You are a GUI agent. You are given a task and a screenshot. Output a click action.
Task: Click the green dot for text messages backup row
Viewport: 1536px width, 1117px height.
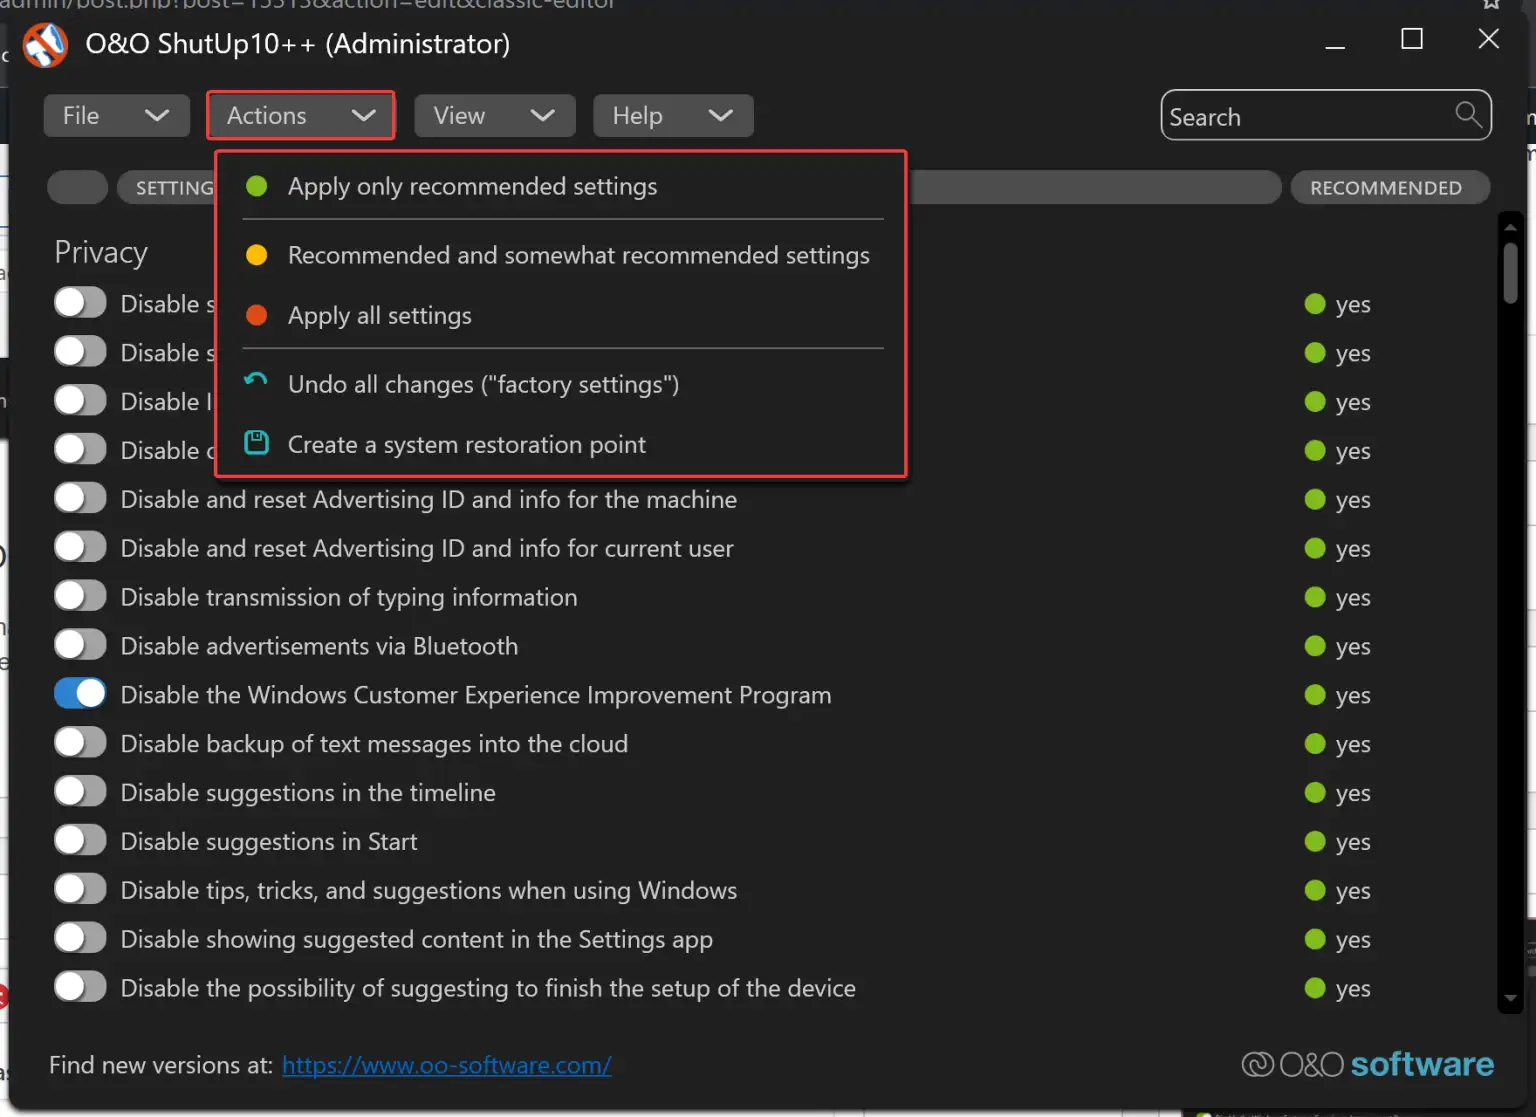click(x=1315, y=744)
